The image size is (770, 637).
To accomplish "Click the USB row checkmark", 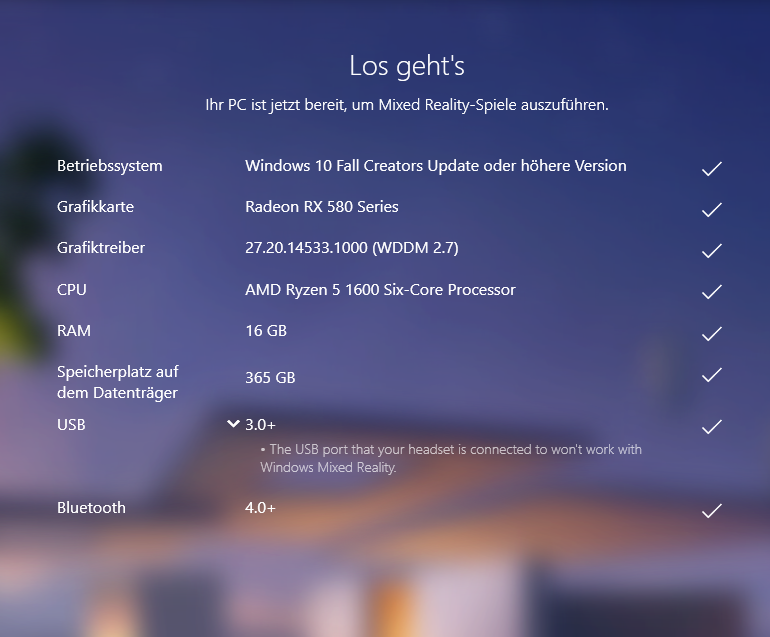I will 712,427.
